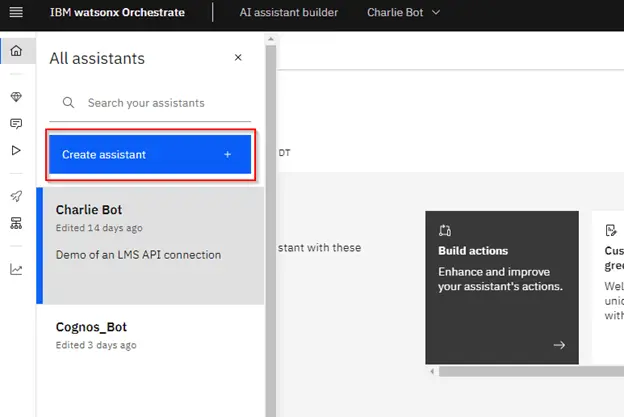The width and height of the screenshot is (624, 417).
Task: Open the hamburger navigation menu
Action: click(x=16, y=12)
